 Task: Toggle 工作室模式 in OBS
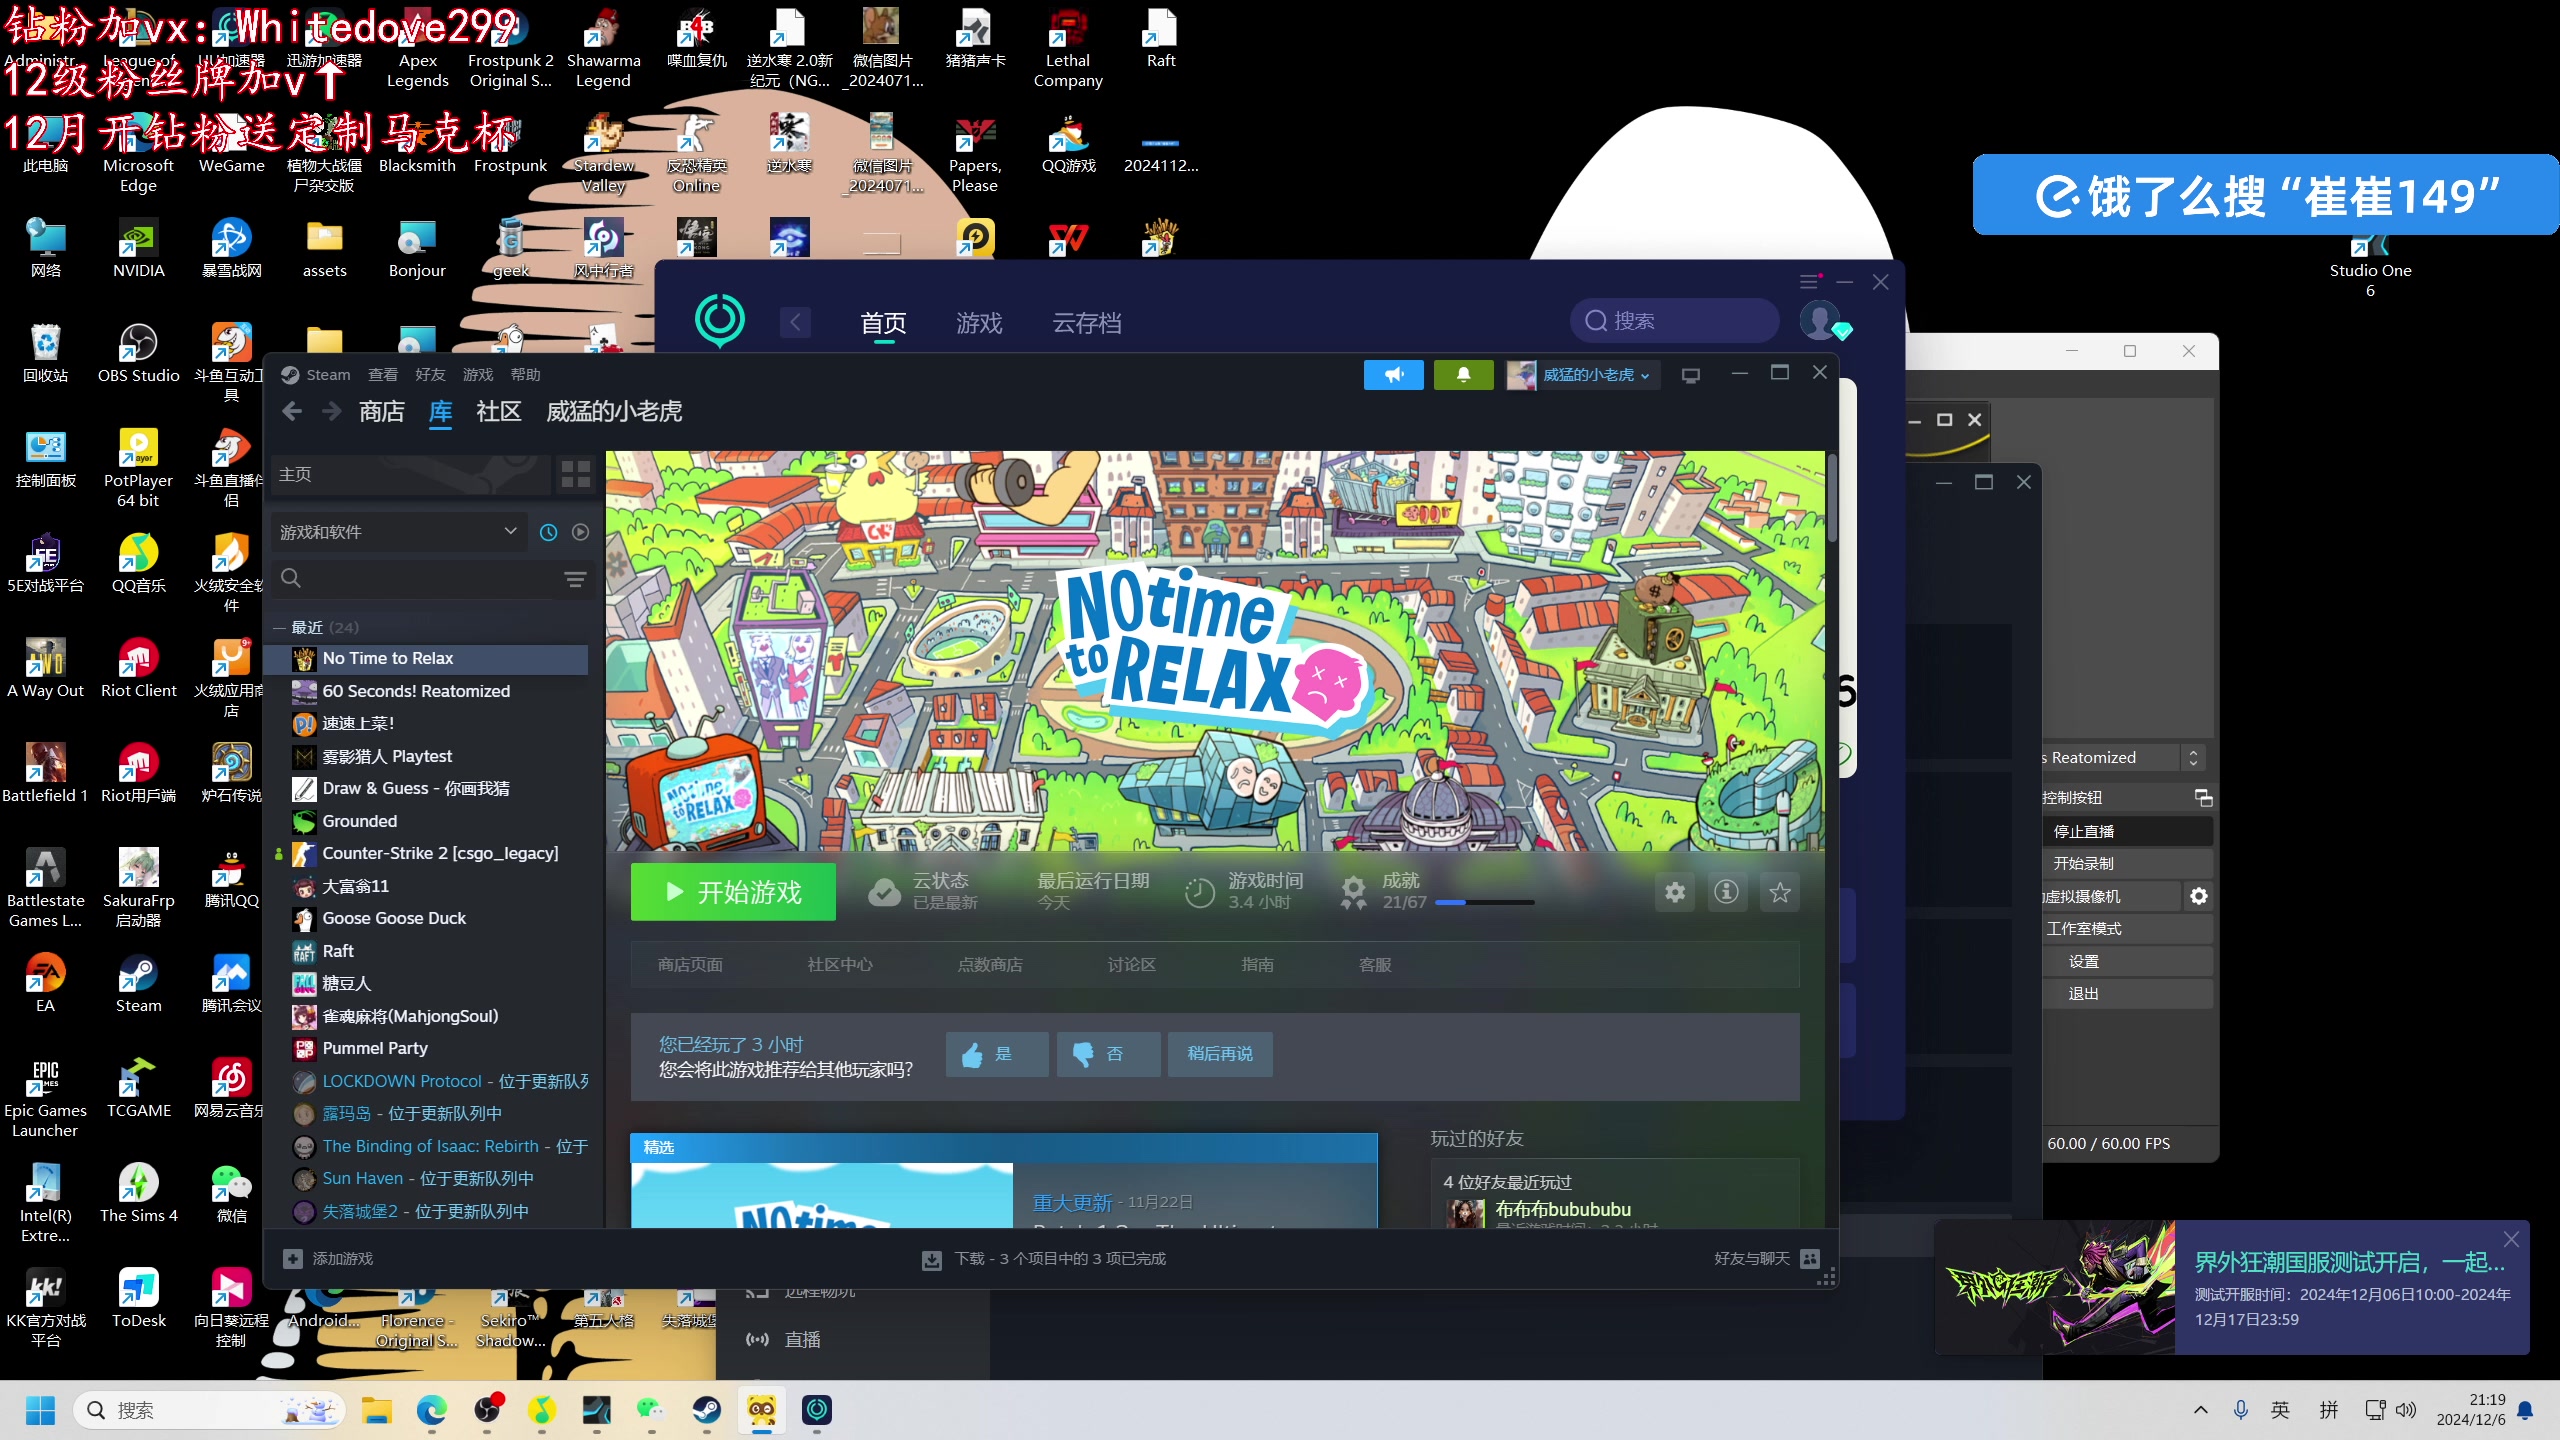click(x=2127, y=929)
